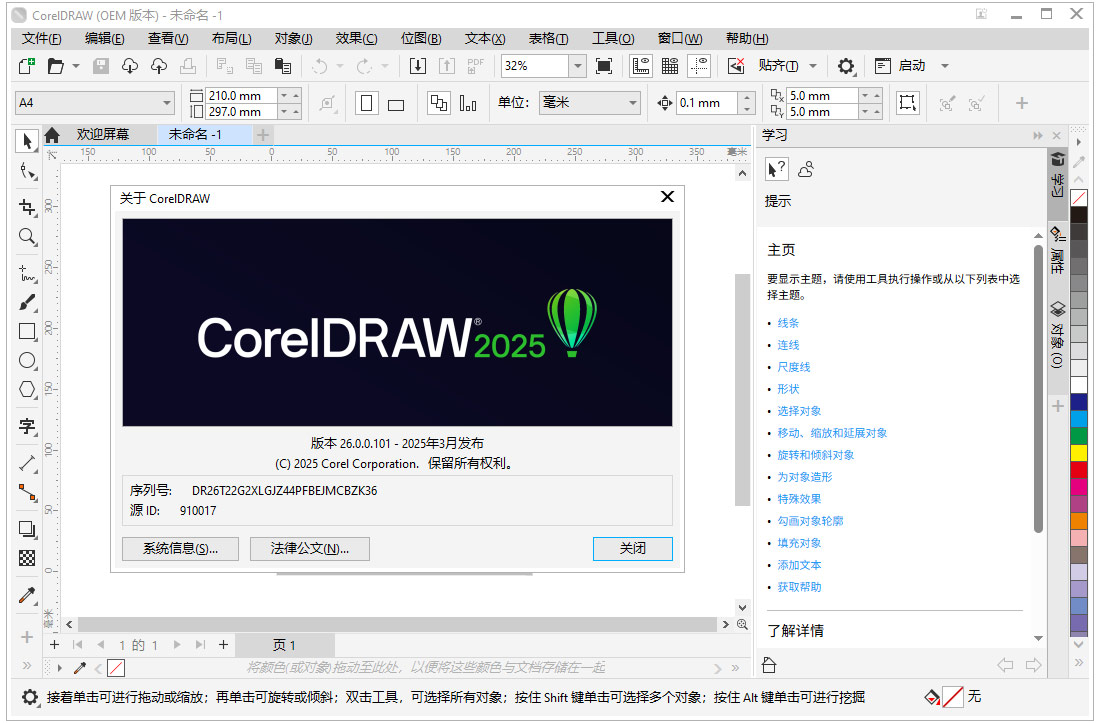
Task: Click the Full-screen preview icon
Action: (604, 66)
